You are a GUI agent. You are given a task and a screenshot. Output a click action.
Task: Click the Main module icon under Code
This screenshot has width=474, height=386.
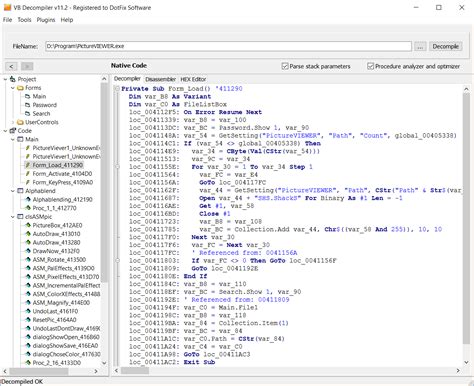(20, 139)
